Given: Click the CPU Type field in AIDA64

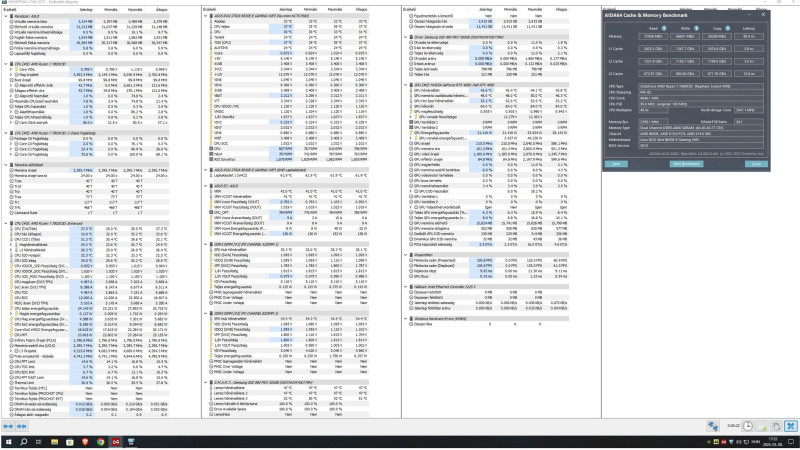Looking at the screenshot, I should pyautogui.click(x=701, y=87).
